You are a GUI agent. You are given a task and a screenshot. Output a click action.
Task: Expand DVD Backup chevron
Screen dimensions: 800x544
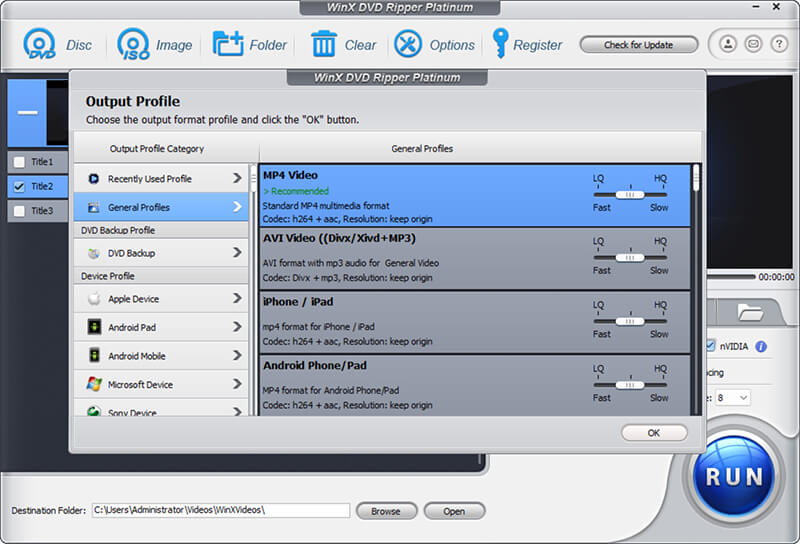click(237, 253)
